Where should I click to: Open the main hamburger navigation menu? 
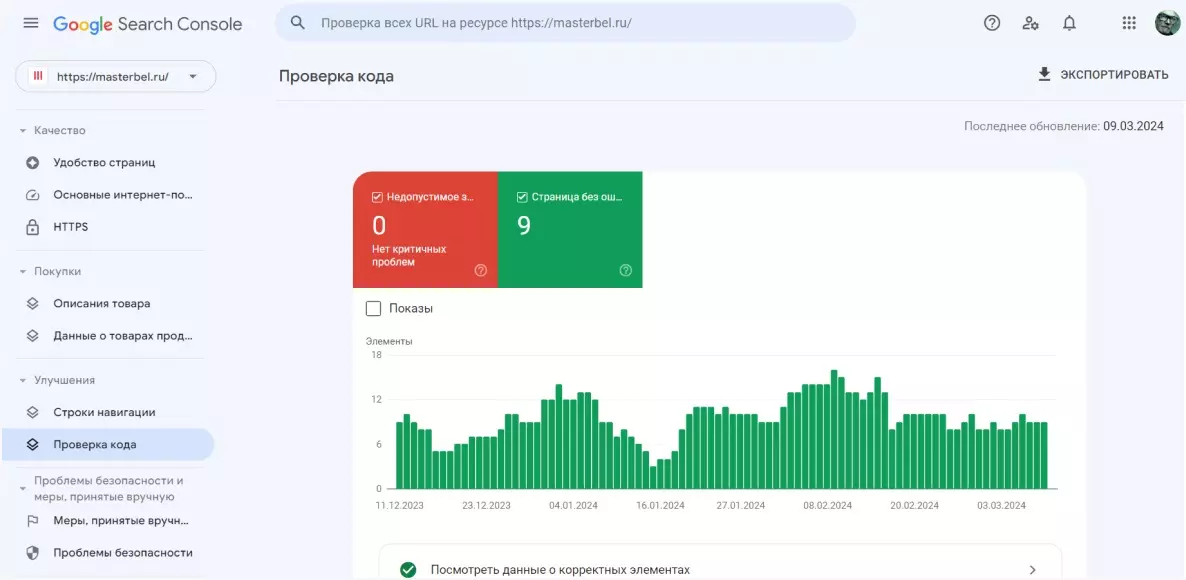[x=31, y=23]
